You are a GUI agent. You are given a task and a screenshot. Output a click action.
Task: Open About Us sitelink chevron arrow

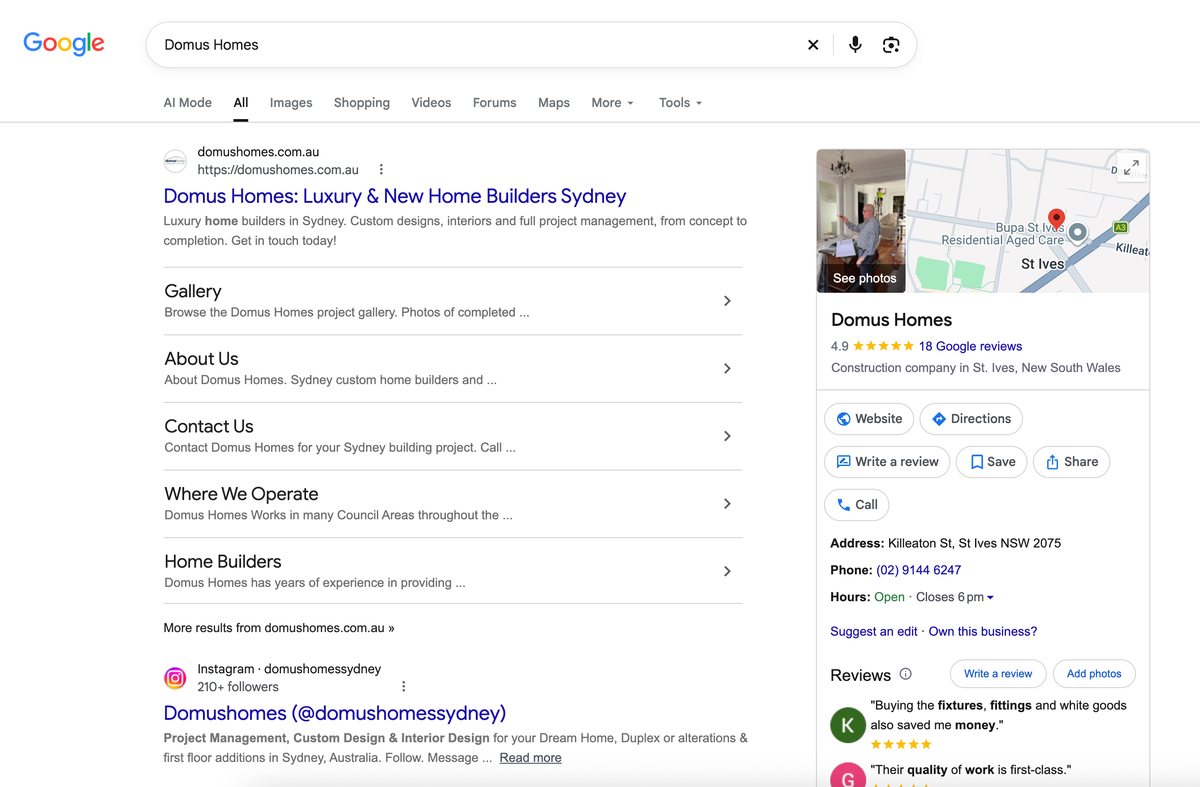727,369
